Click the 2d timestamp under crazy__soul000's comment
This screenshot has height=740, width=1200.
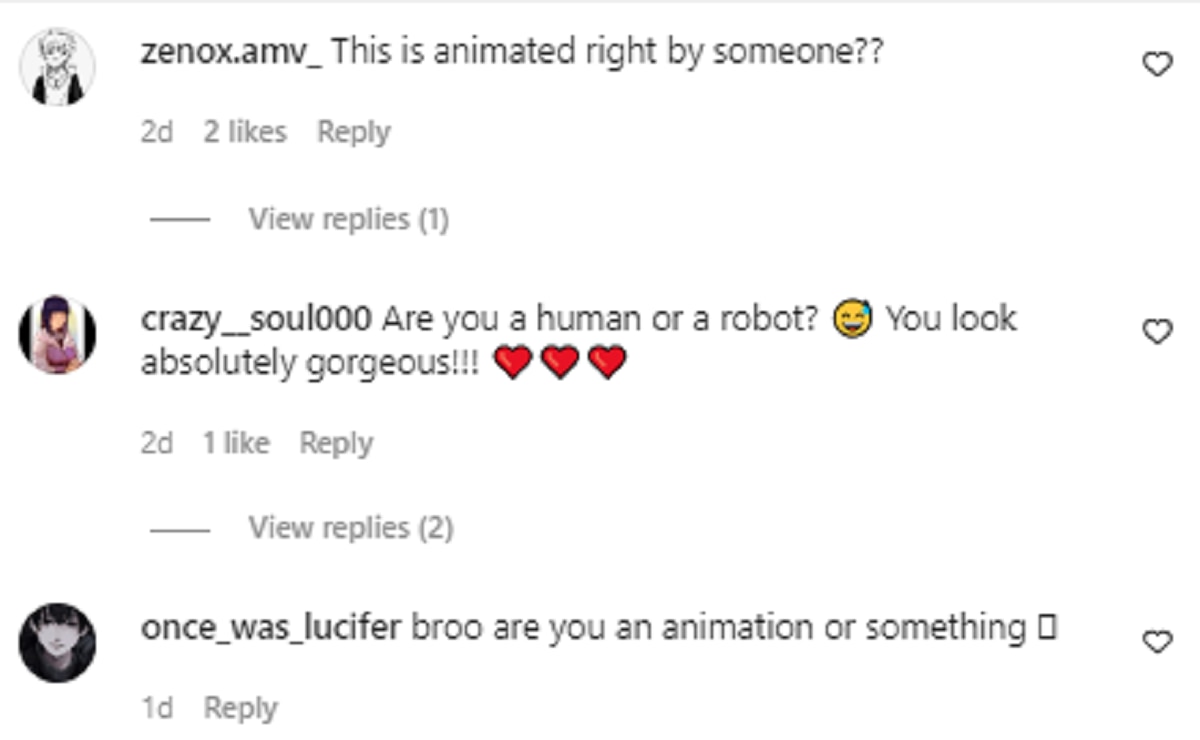point(157,443)
